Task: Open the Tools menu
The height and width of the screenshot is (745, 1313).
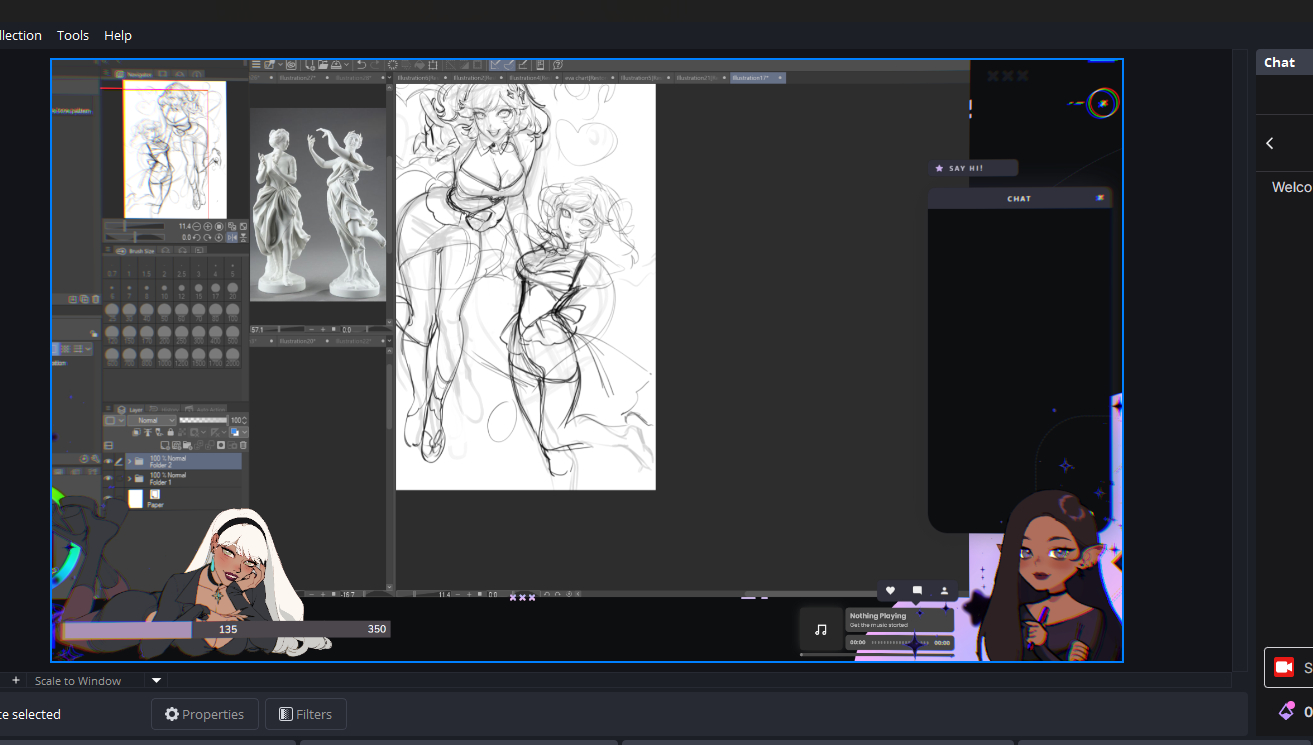Action: pos(72,35)
